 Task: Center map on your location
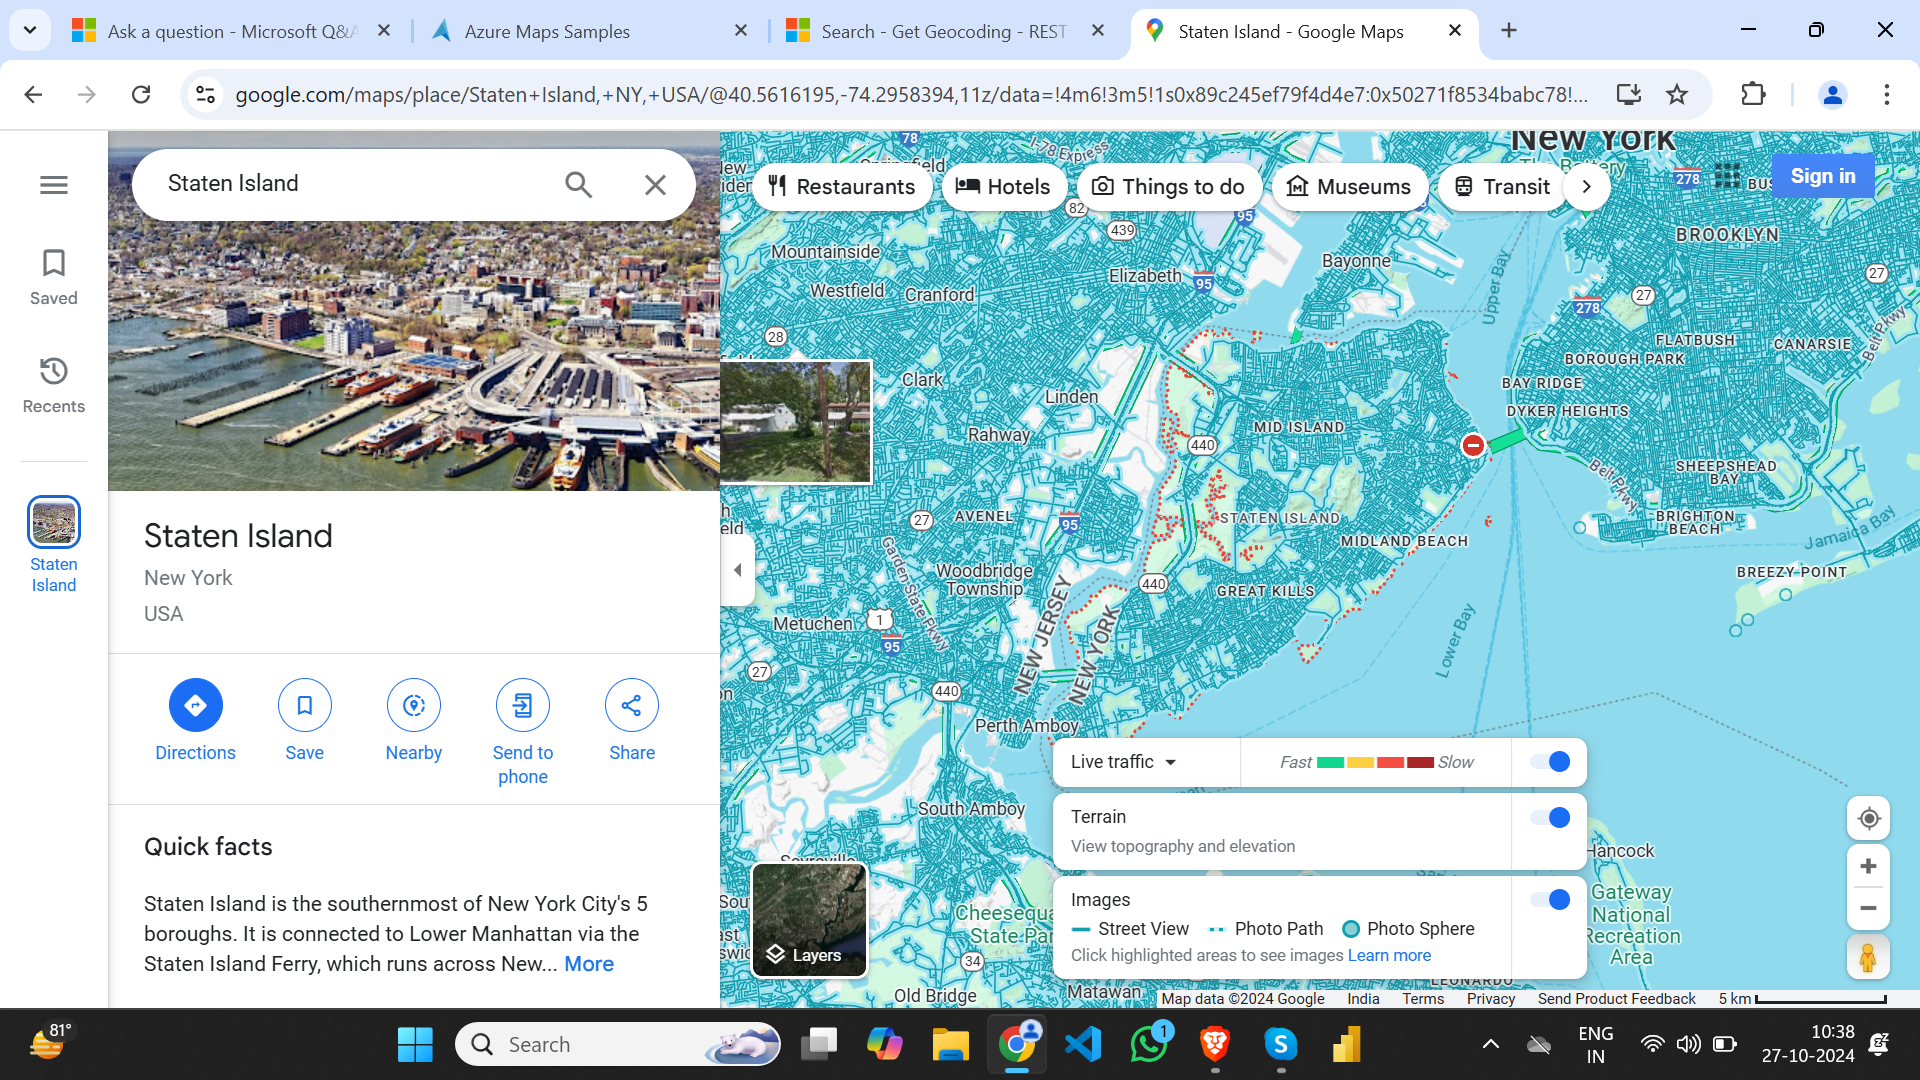tap(1868, 819)
